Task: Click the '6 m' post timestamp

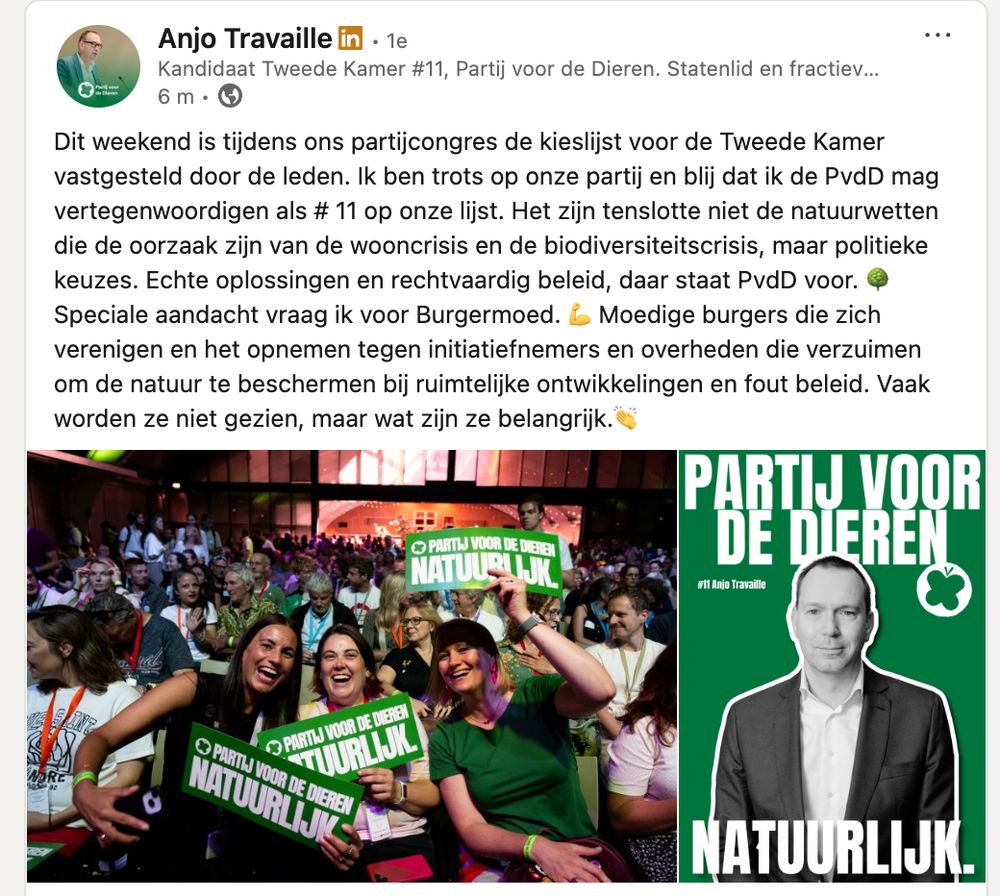Action: pyautogui.click(x=176, y=96)
